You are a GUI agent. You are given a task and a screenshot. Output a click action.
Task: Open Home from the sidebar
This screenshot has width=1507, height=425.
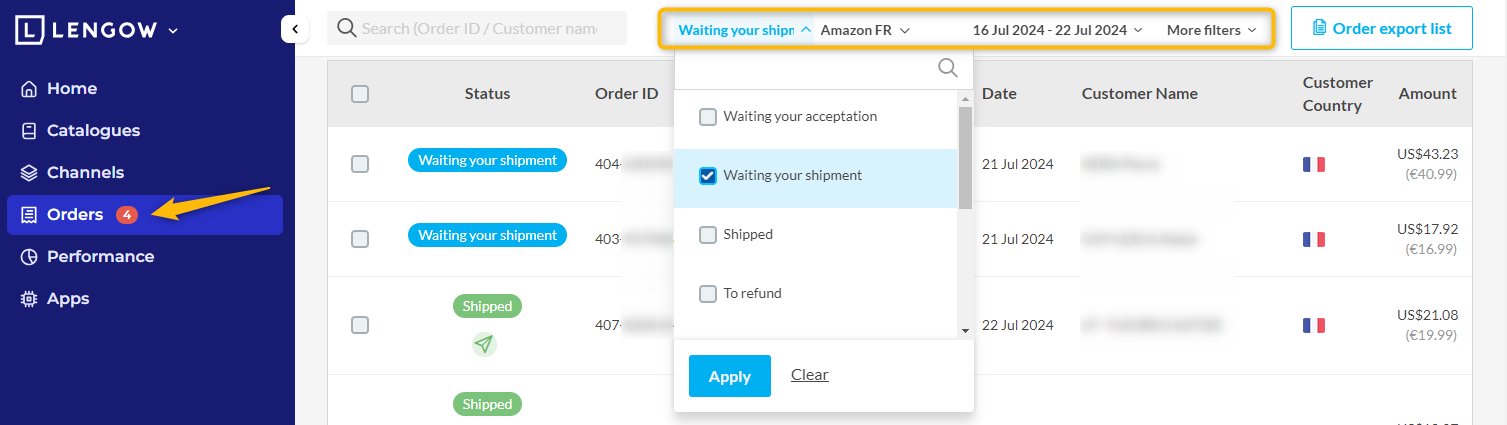[x=71, y=89]
